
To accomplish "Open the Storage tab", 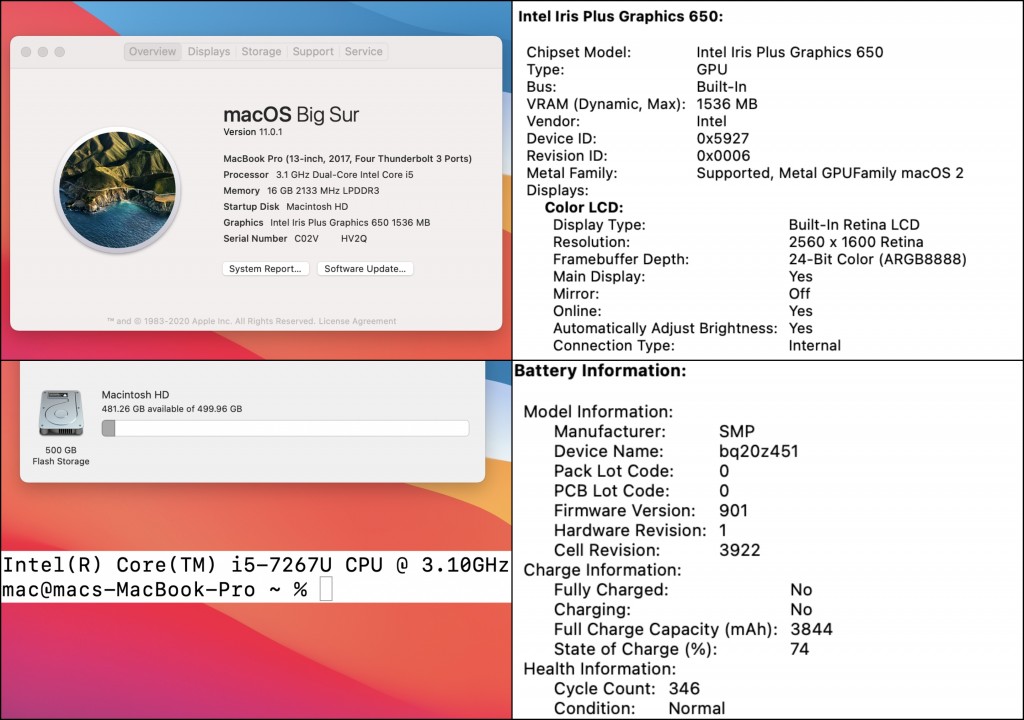I will [261, 52].
